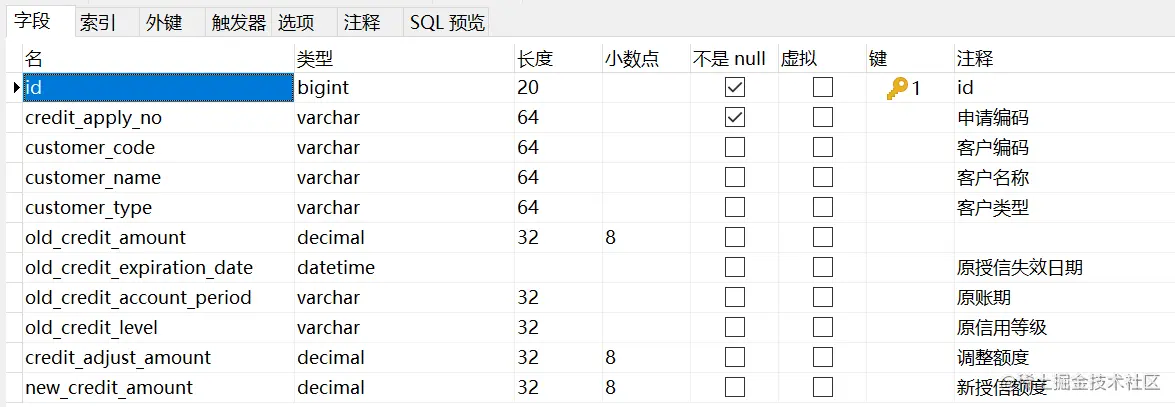Viewport: 1175px width, 407px height.
Task: Open the 选项 tab
Action: coord(296,23)
